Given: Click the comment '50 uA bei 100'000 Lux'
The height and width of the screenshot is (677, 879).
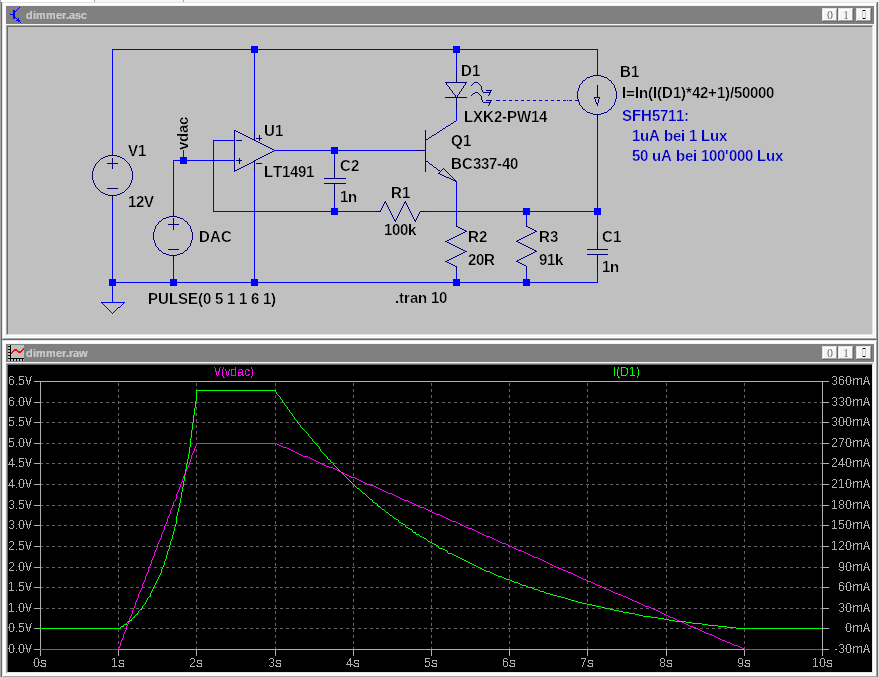Looking at the screenshot, I should point(707,156).
